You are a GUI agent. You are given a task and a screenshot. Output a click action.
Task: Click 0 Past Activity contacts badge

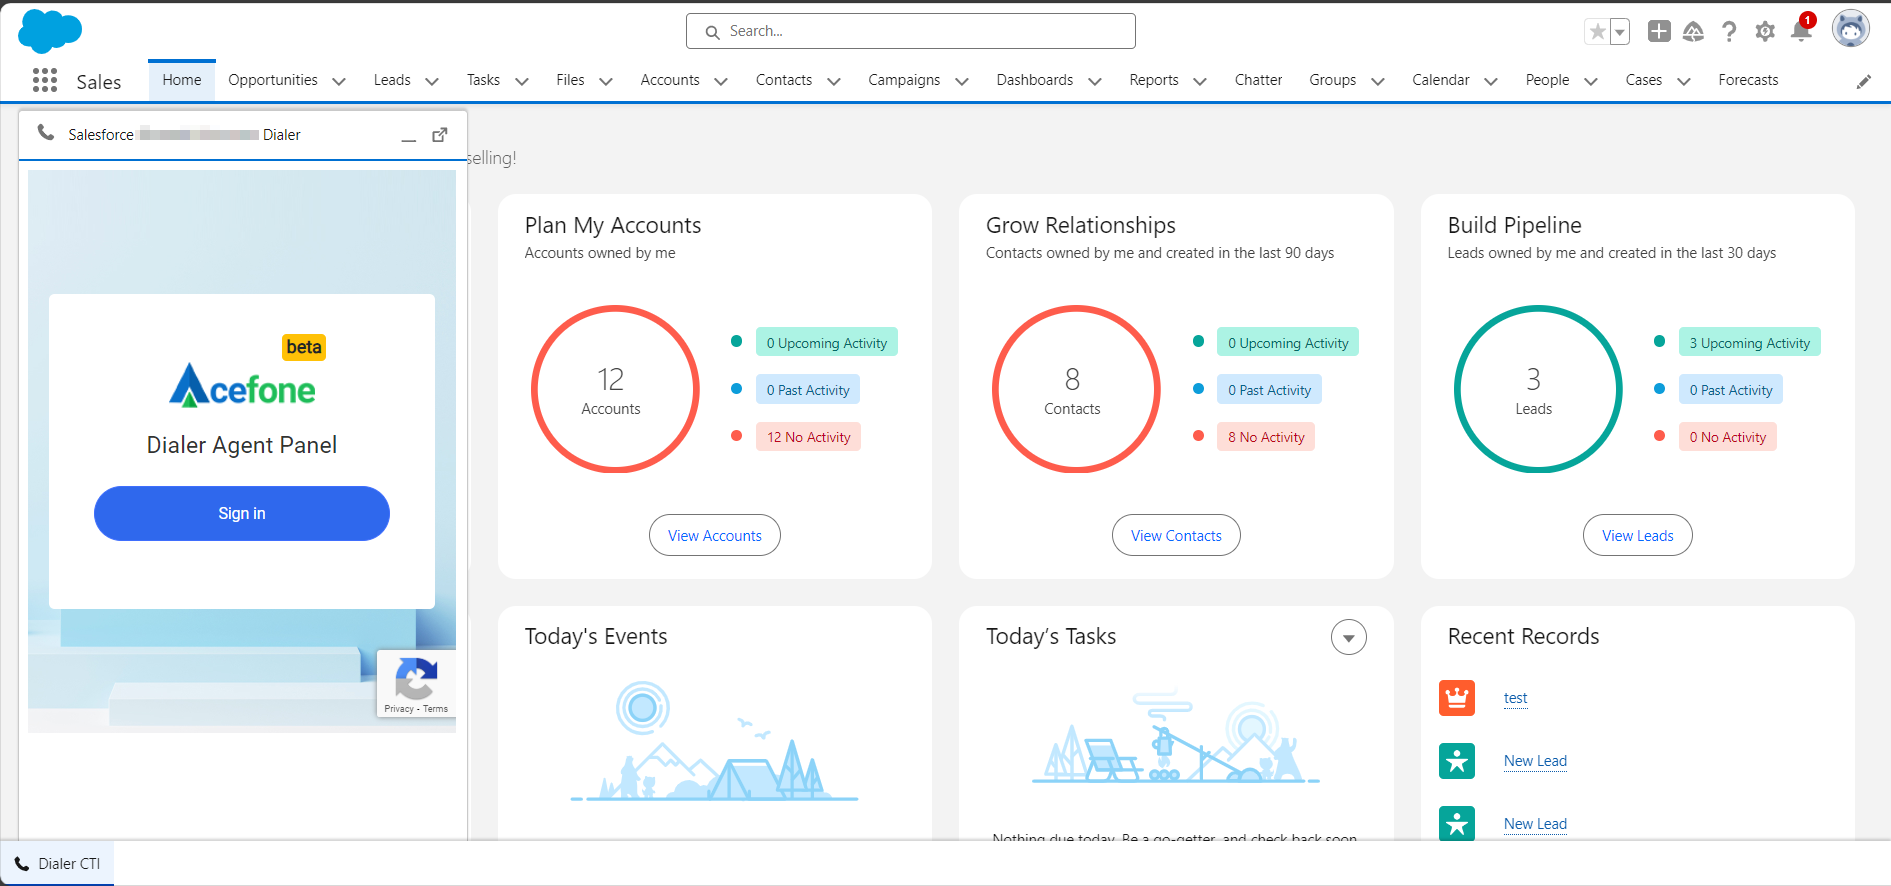[1270, 390]
